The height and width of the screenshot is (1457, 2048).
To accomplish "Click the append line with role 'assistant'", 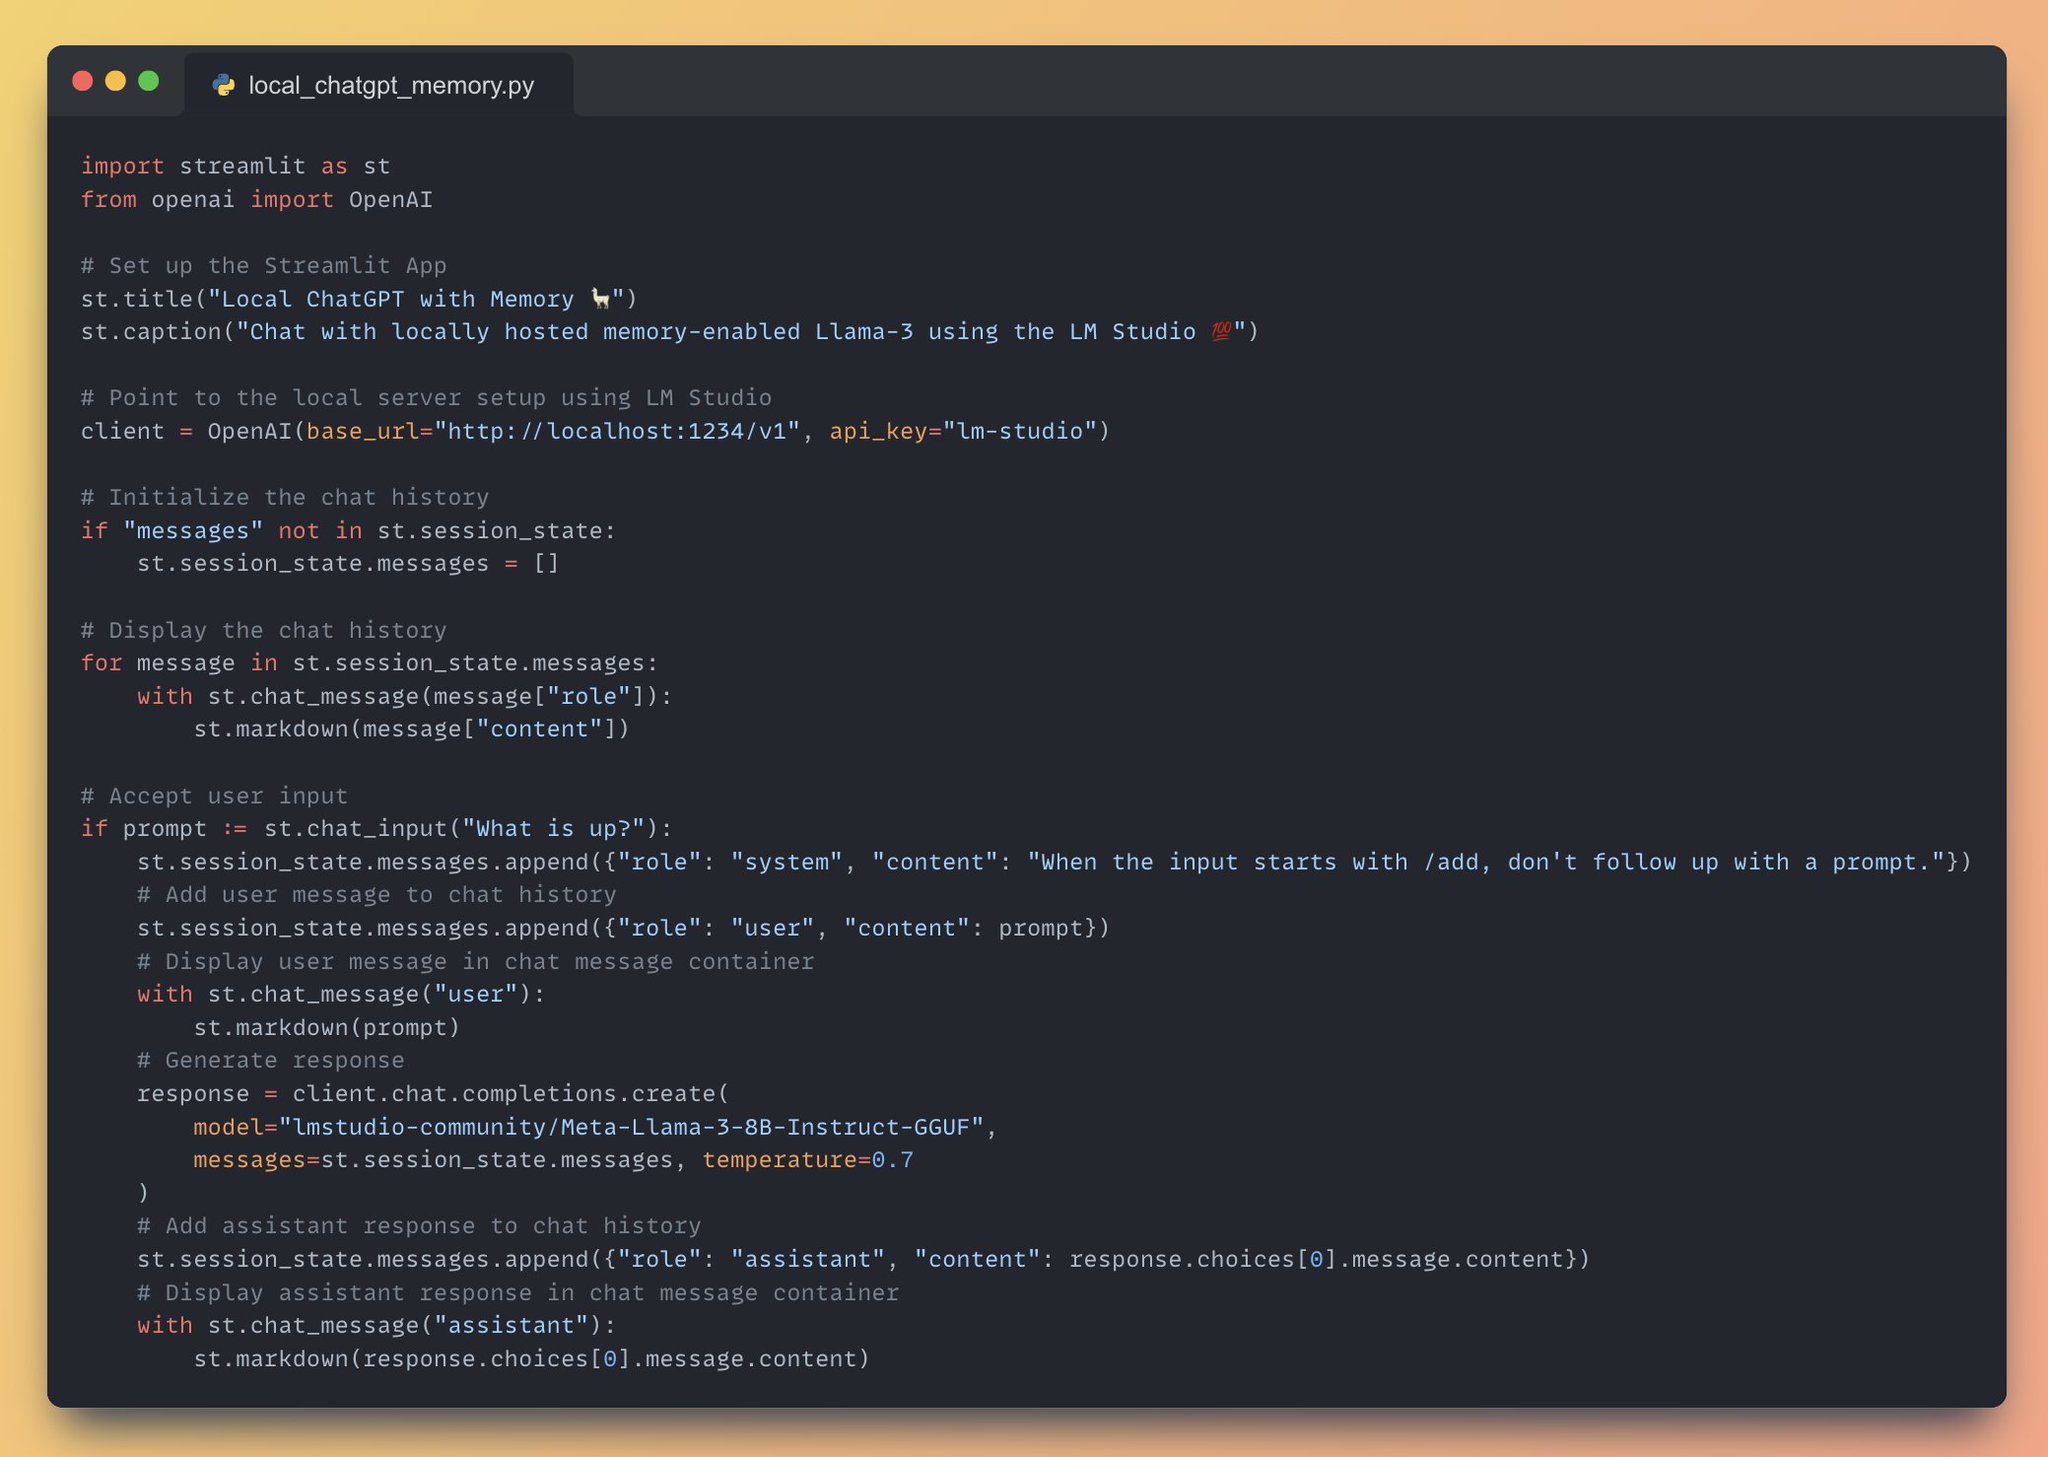I will (x=864, y=1259).
